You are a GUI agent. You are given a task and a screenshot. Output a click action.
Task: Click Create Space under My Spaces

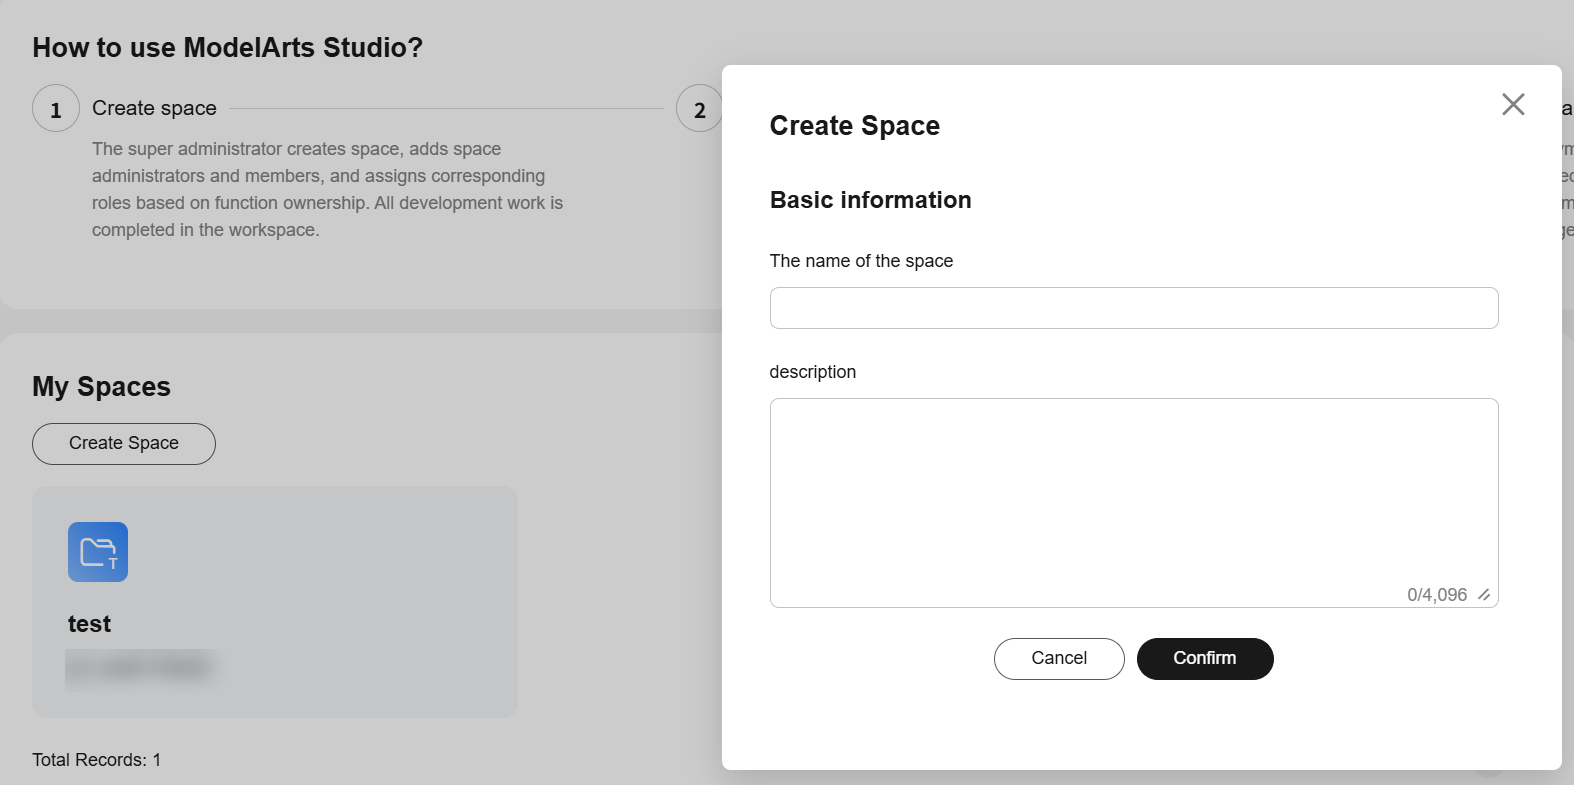pos(124,444)
